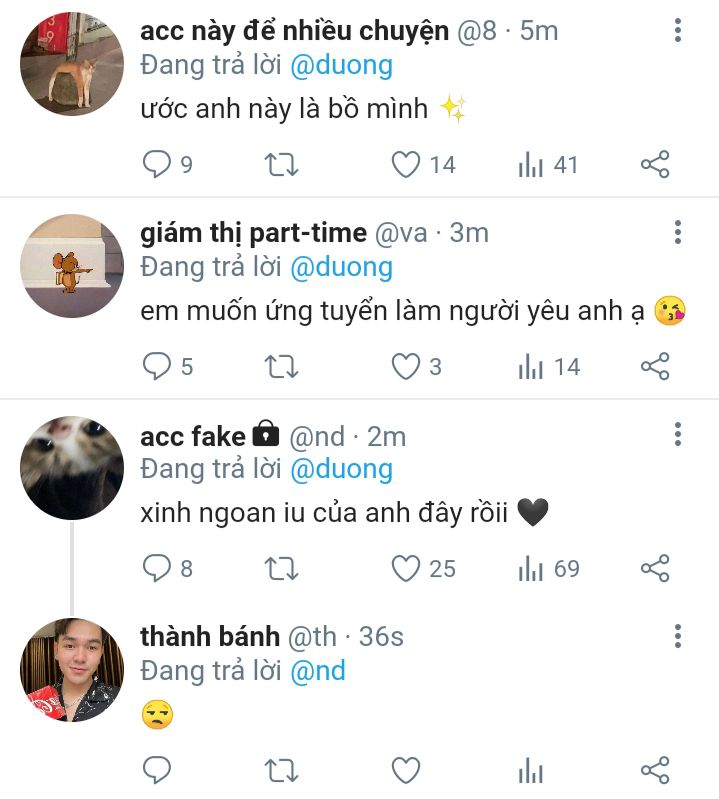
Task: Open more options for "acc này để nhiều chuyện" tweet
Action: (678, 31)
